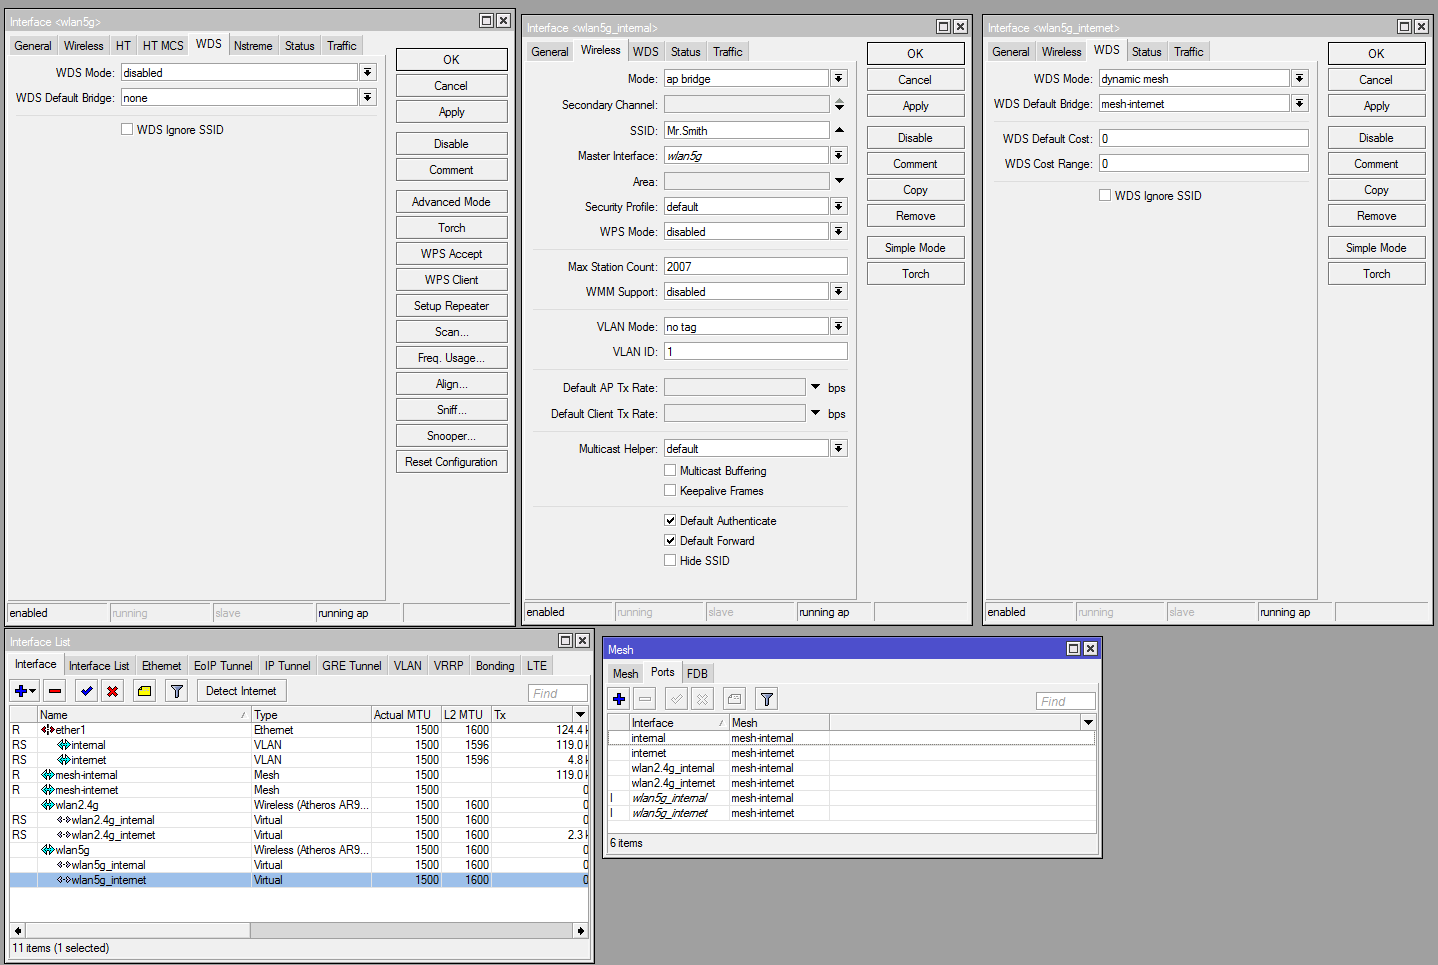Enable wlan5g_internet via the checkmark icon
This screenshot has height=965, width=1438.
(x=86, y=690)
